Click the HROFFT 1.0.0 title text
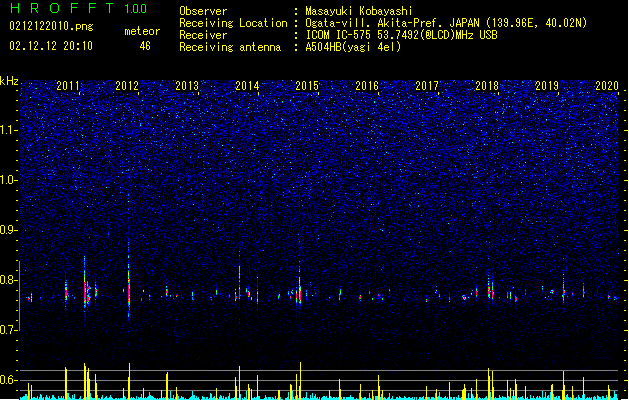 (78, 8)
